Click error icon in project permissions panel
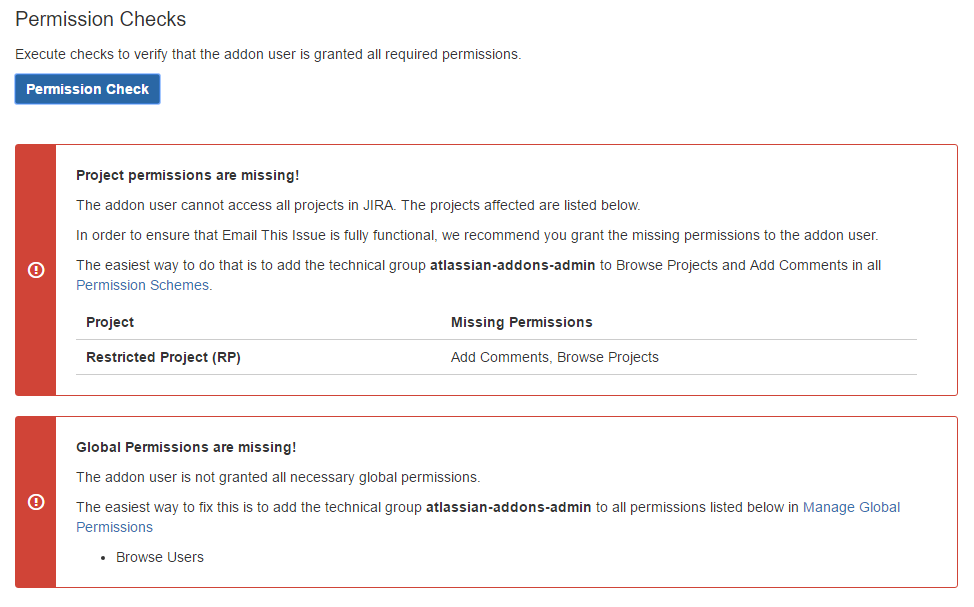The image size is (974, 607). pyautogui.click(x=36, y=270)
